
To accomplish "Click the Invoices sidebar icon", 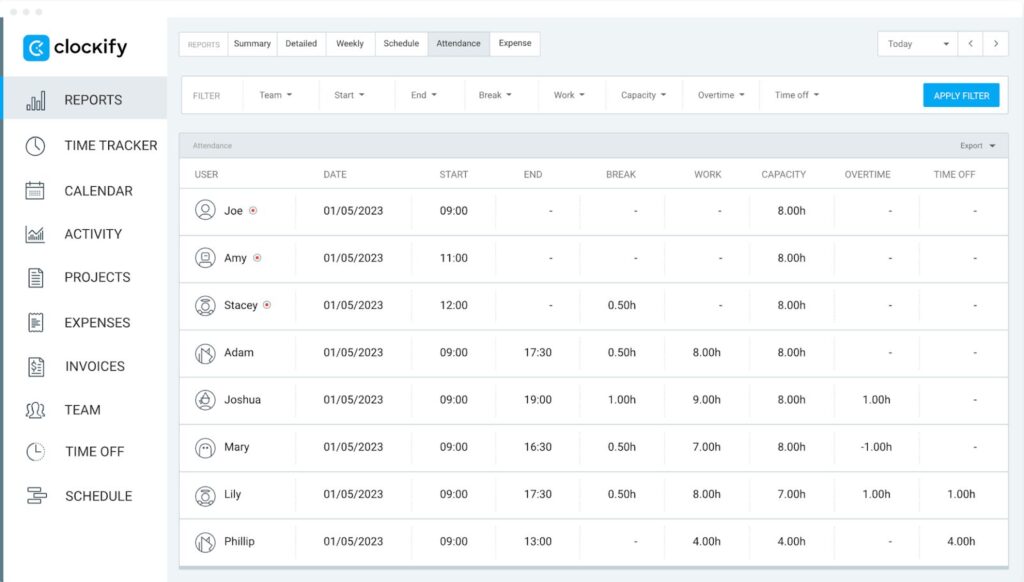I will pos(36,367).
